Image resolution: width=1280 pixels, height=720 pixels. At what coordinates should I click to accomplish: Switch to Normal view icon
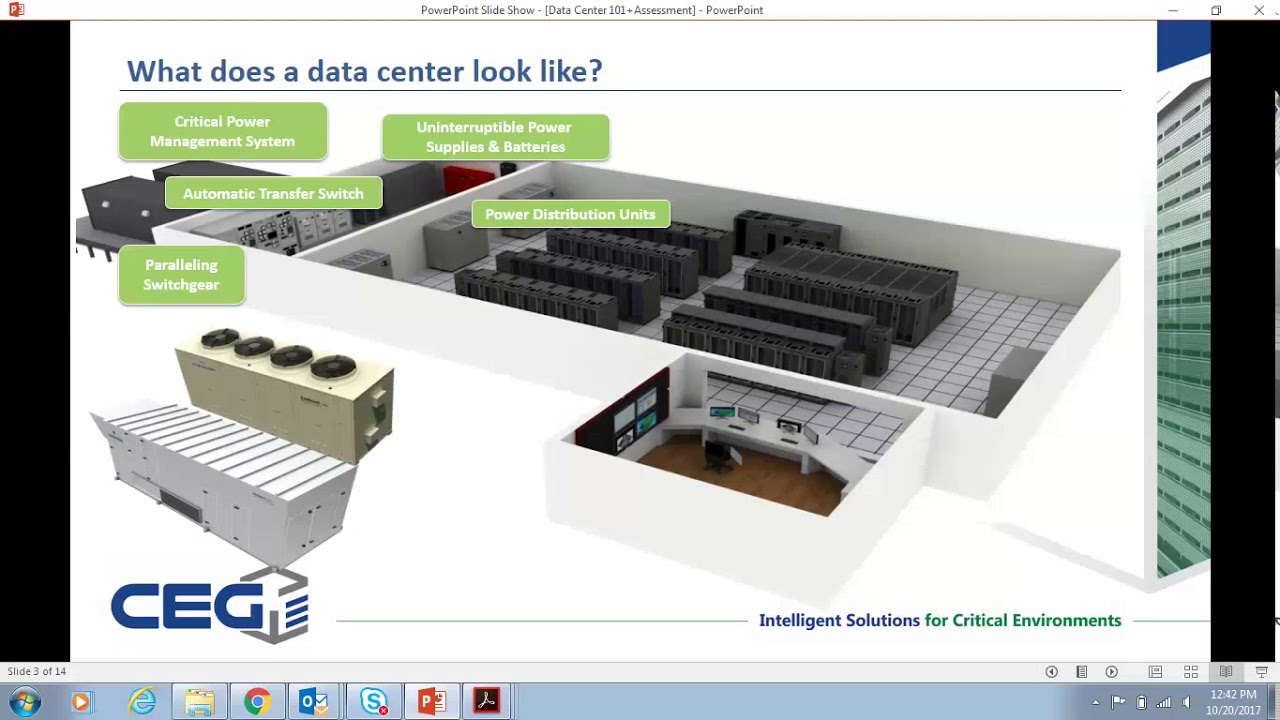(x=1155, y=672)
